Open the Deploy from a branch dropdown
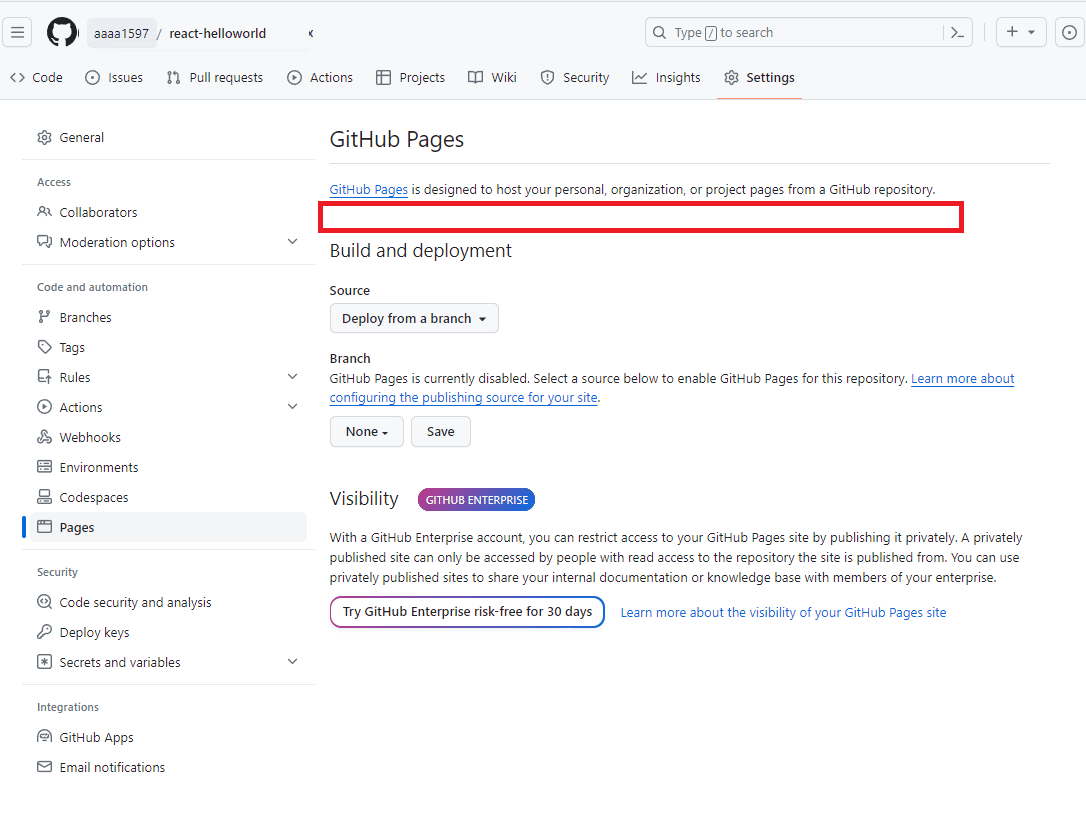The height and width of the screenshot is (821, 1086). click(414, 318)
